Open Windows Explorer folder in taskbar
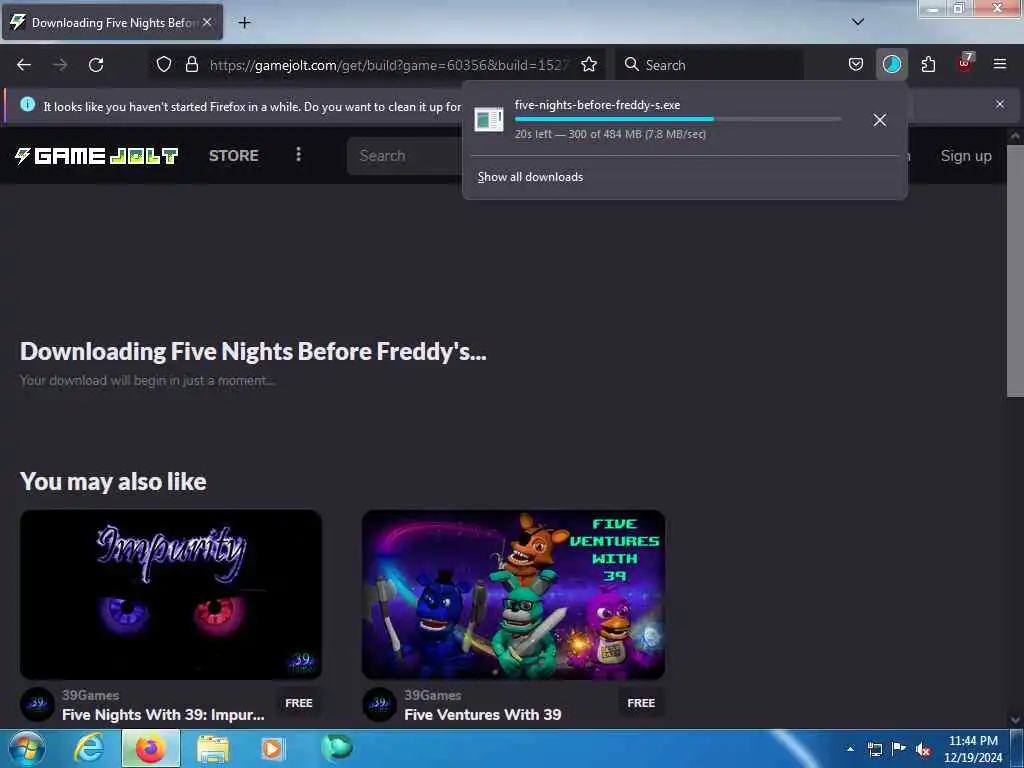This screenshot has width=1024, height=768. tap(212, 749)
